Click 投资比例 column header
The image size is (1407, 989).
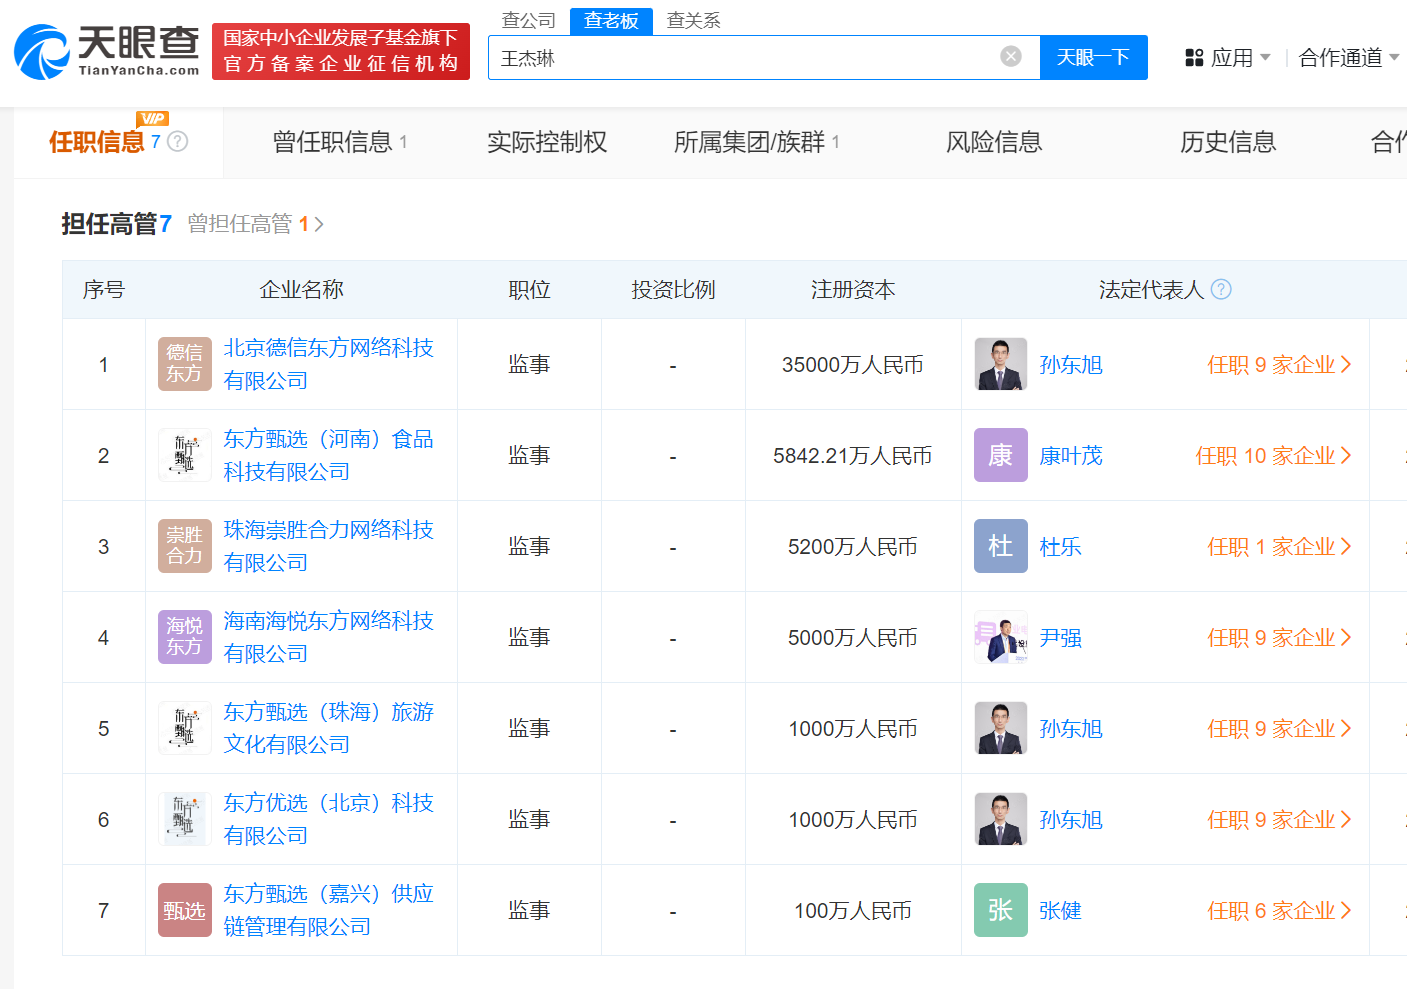(x=673, y=290)
